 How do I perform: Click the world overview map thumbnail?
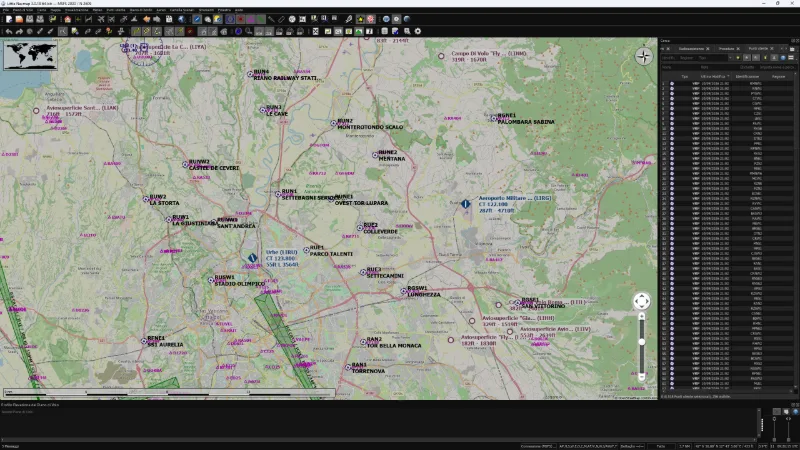coord(30,55)
